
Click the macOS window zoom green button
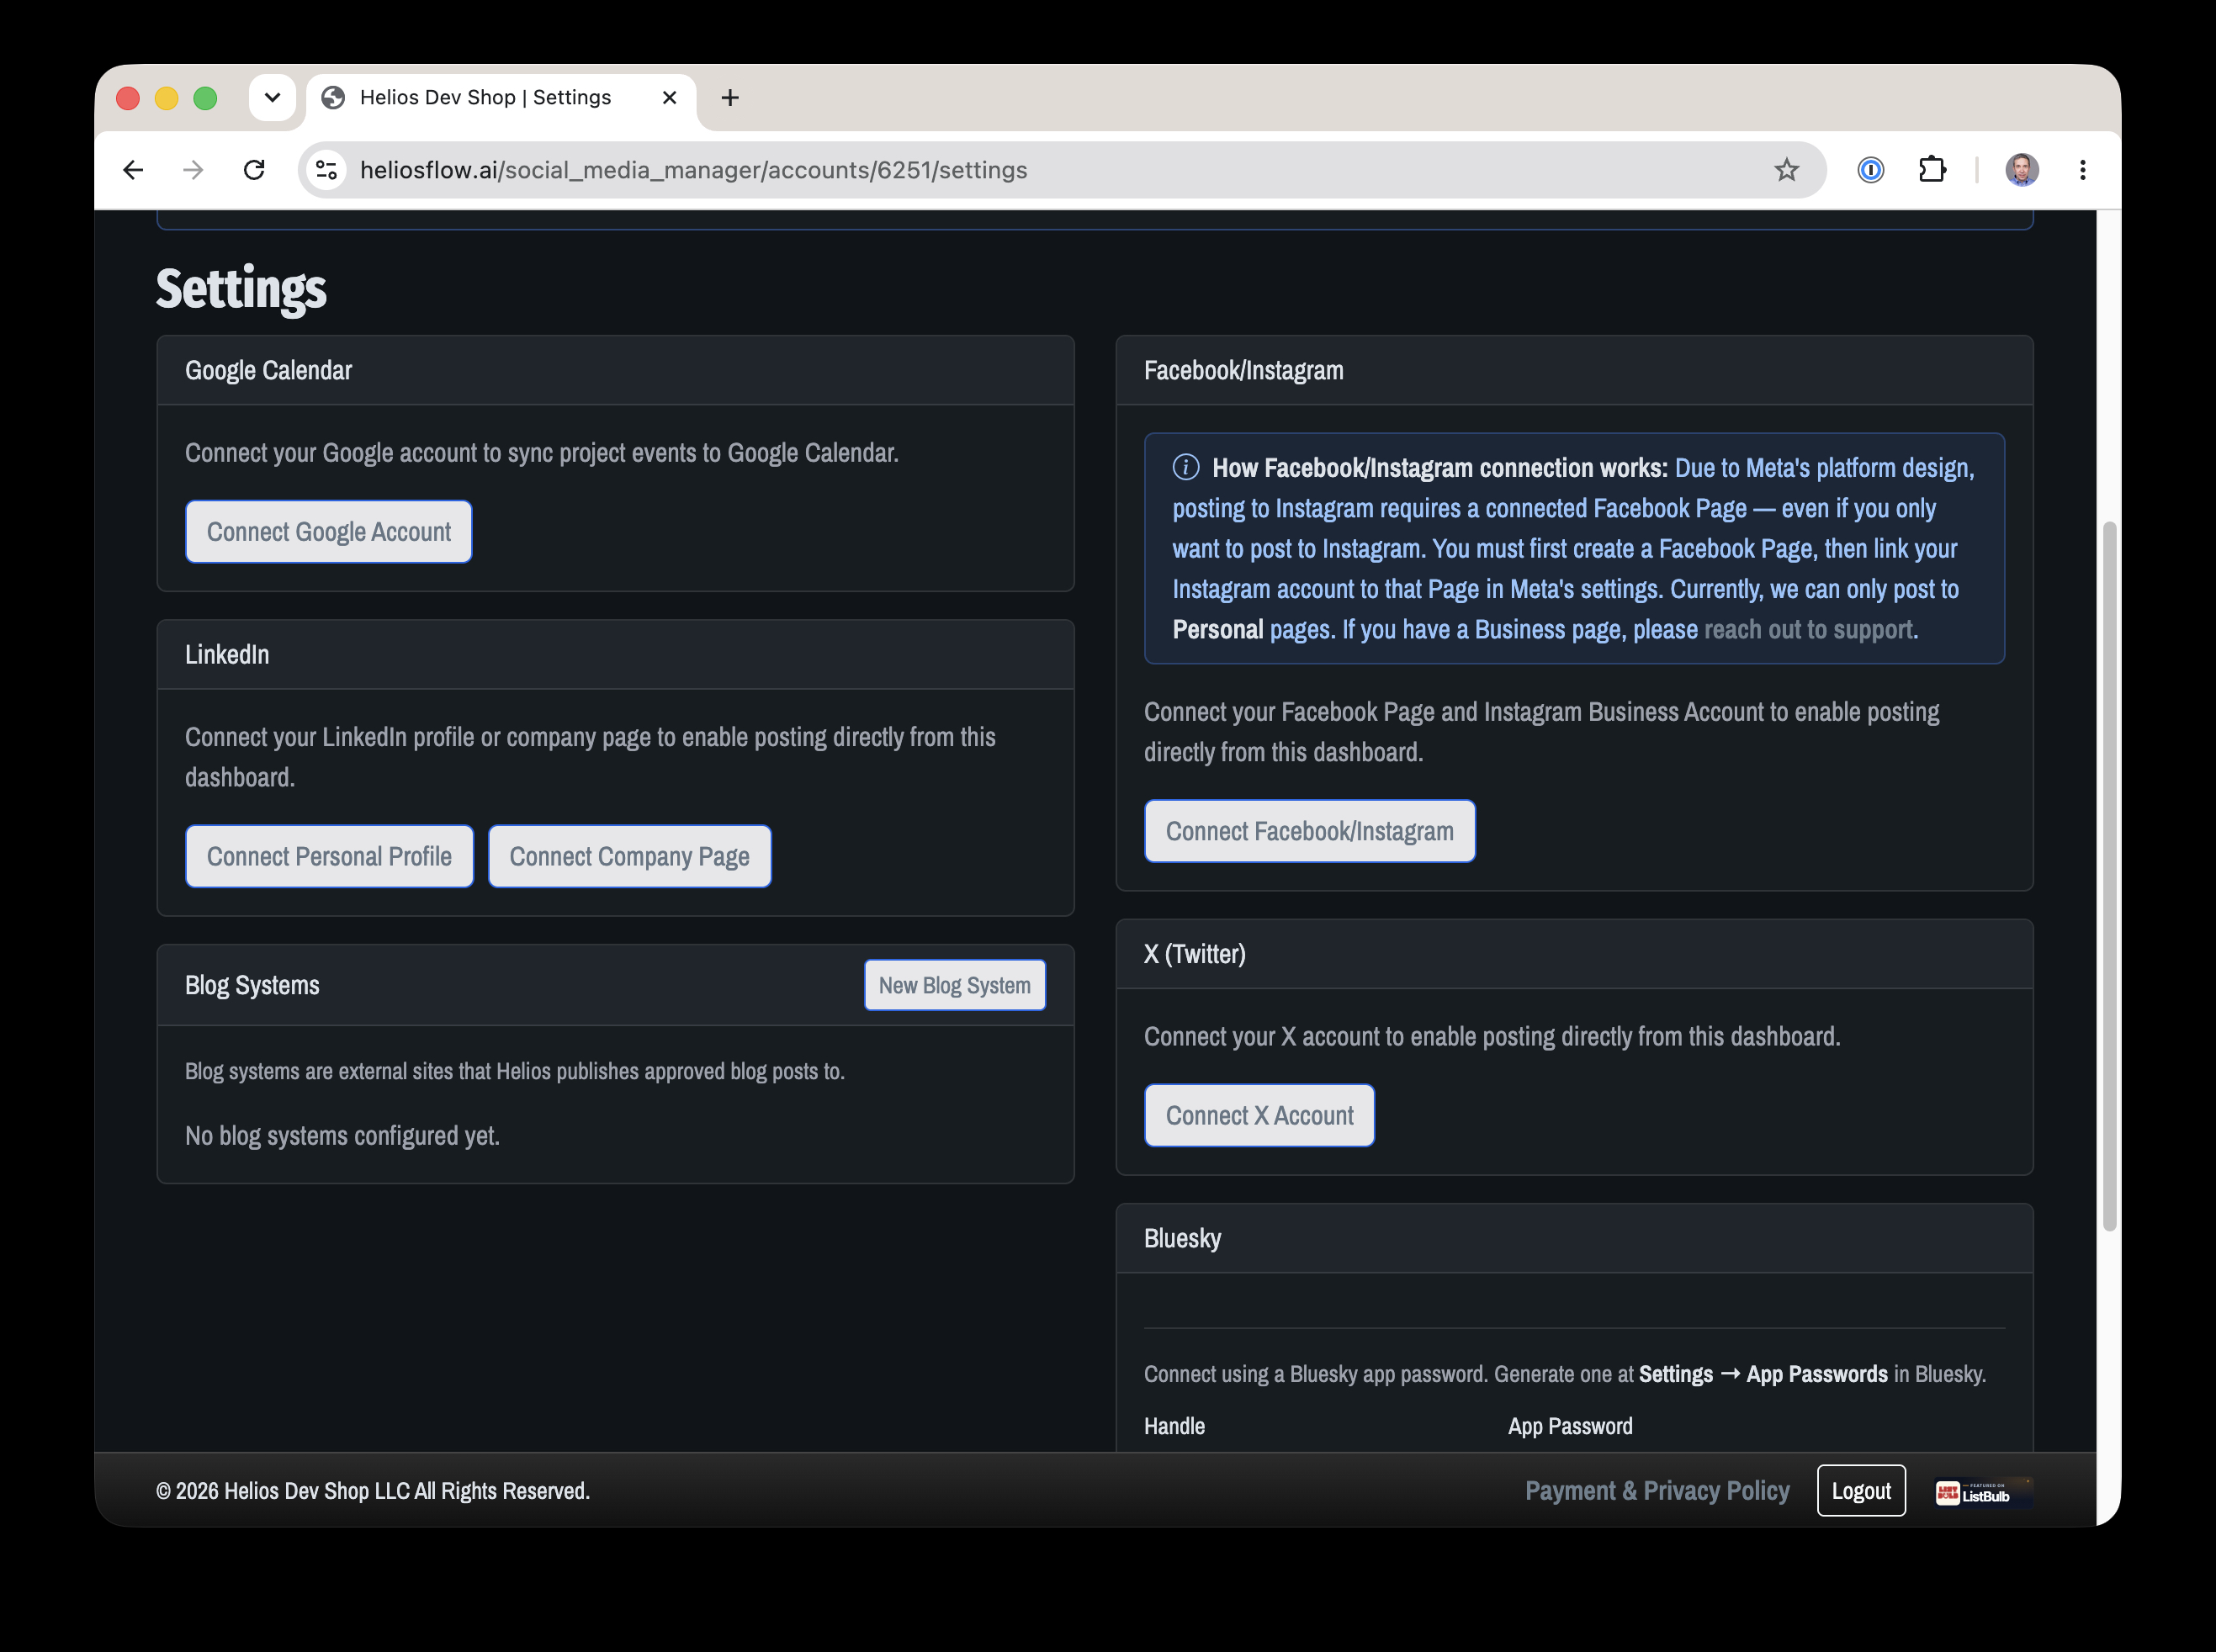pyautogui.click(x=205, y=98)
